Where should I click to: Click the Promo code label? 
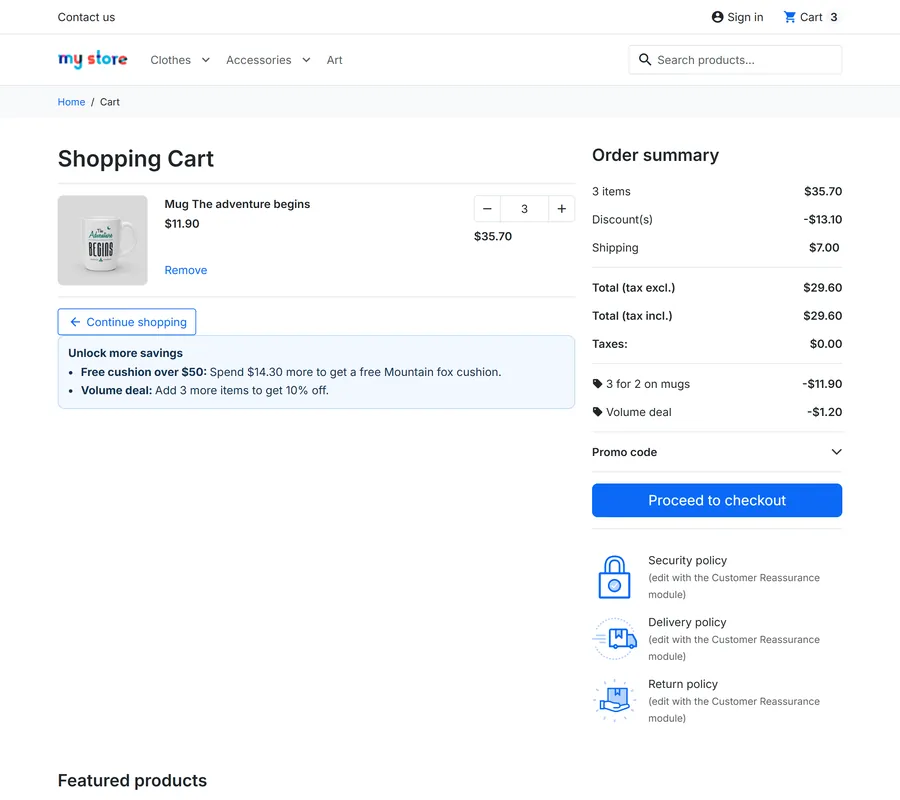click(x=624, y=452)
